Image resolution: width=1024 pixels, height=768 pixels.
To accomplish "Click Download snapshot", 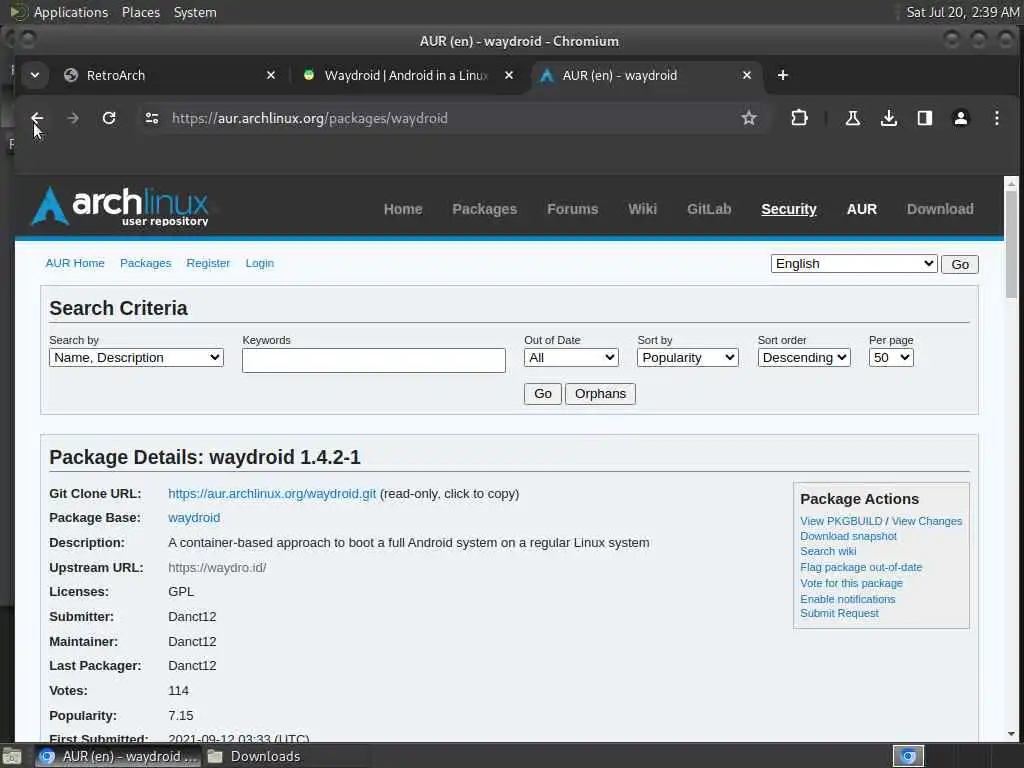I will pyautogui.click(x=848, y=536).
